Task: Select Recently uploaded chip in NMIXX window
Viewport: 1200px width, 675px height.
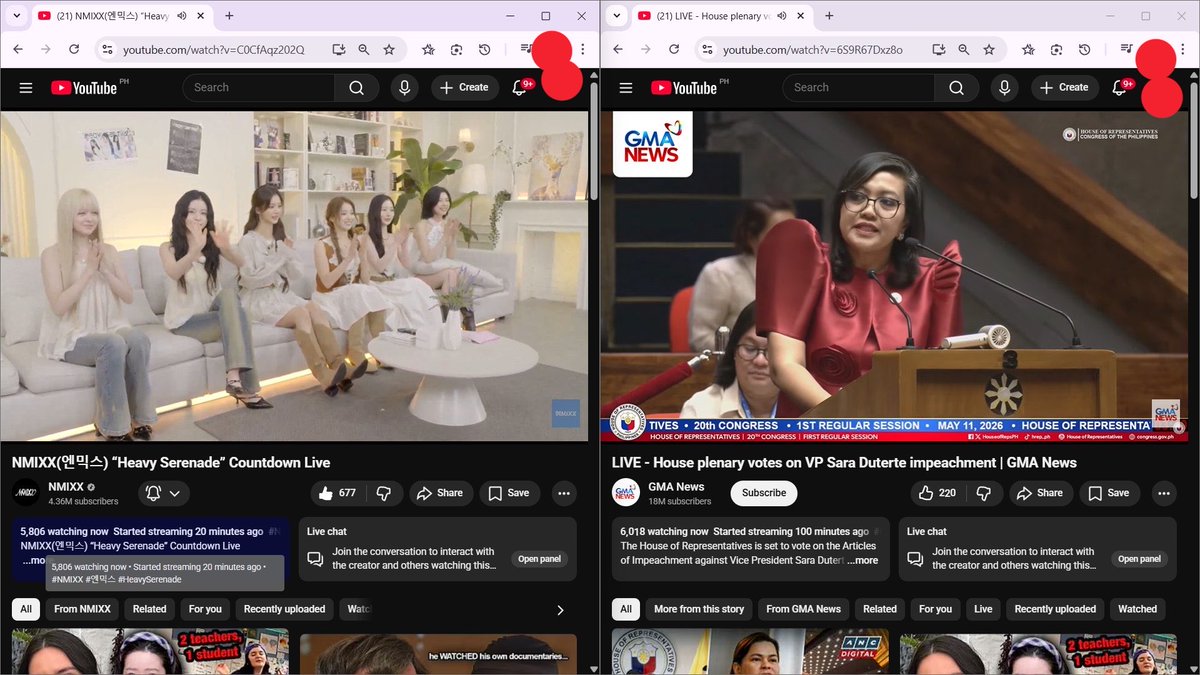Action: point(285,609)
